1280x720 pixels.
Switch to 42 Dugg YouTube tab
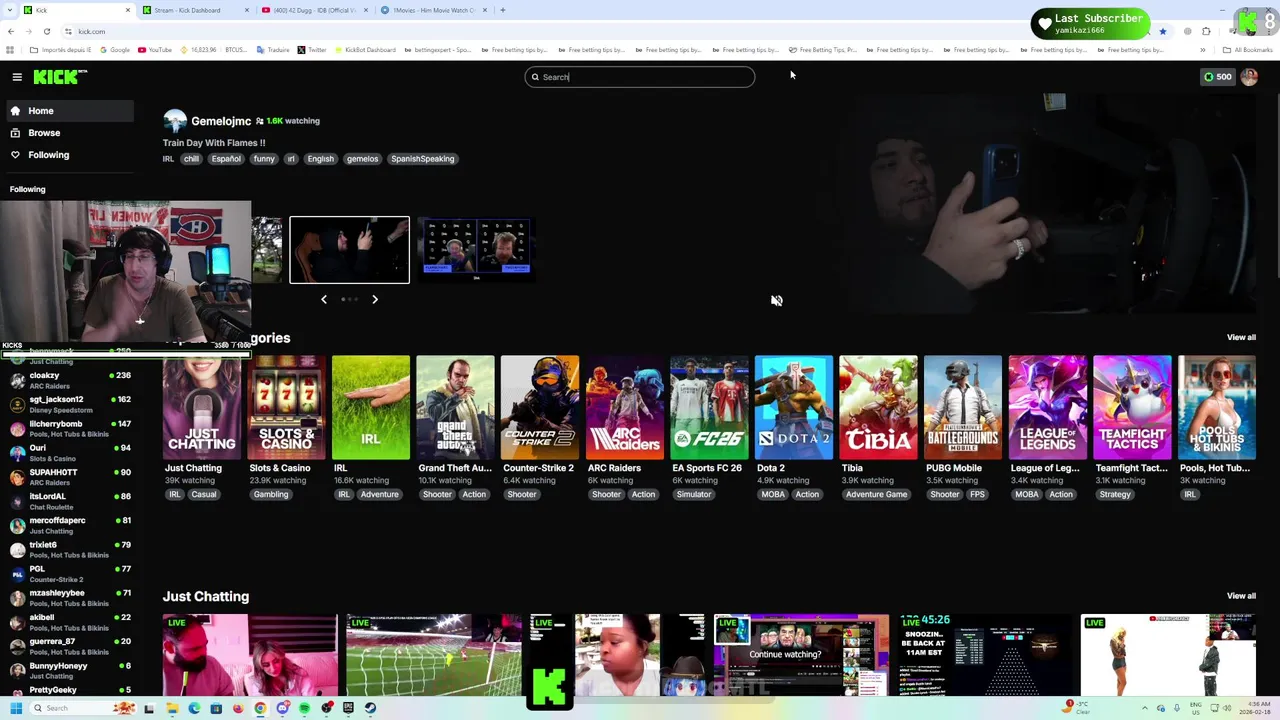click(315, 10)
